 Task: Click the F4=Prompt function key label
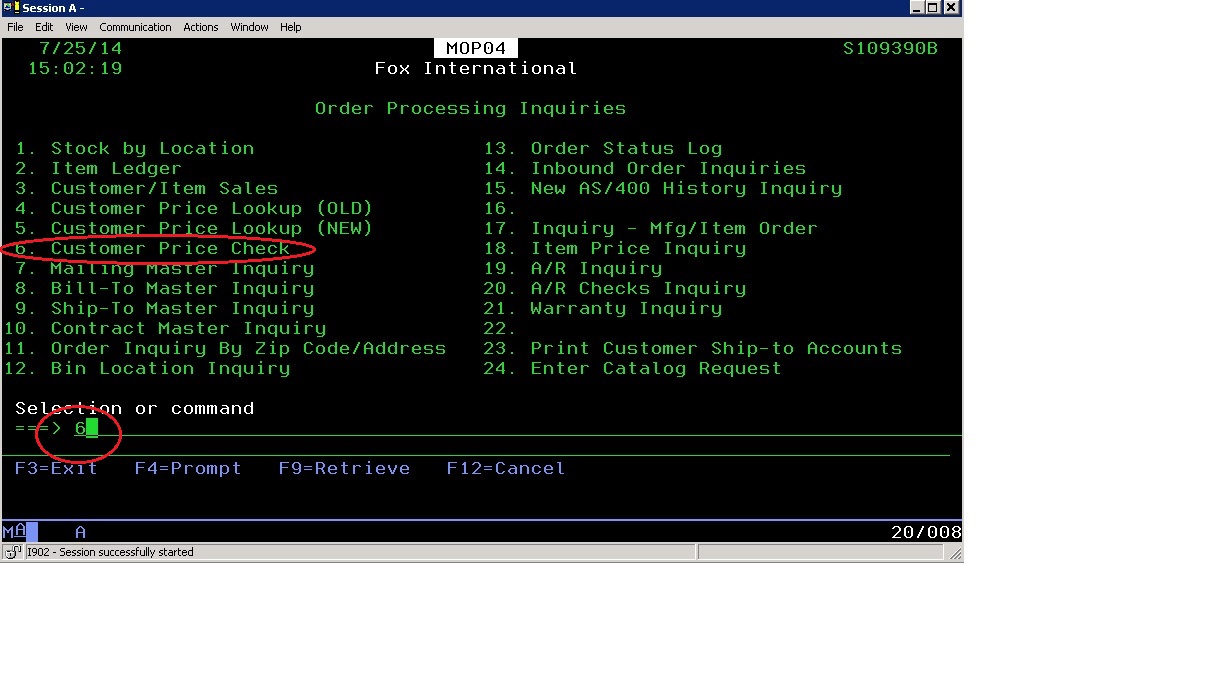(x=188, y=469)
